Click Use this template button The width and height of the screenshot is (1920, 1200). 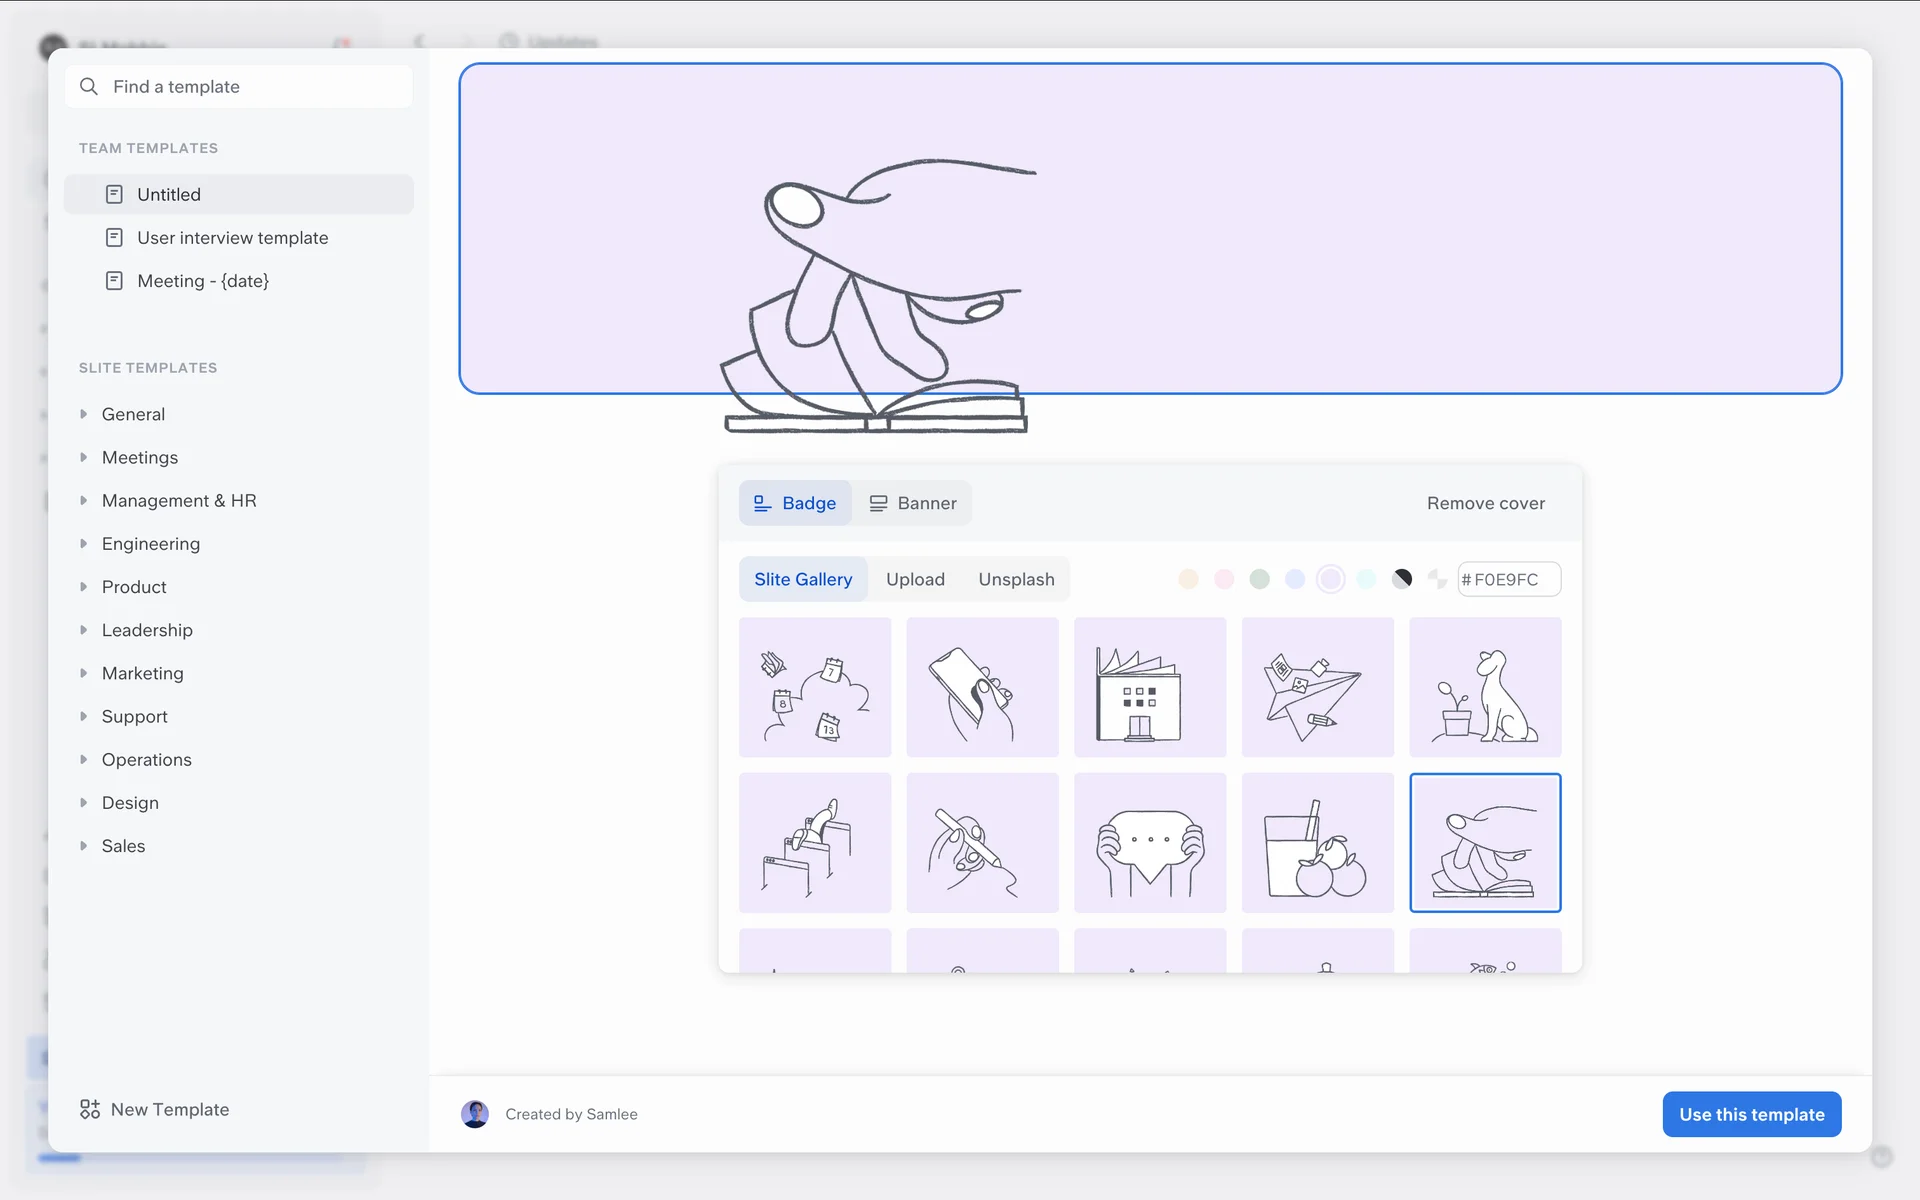click(1751, 1114)
